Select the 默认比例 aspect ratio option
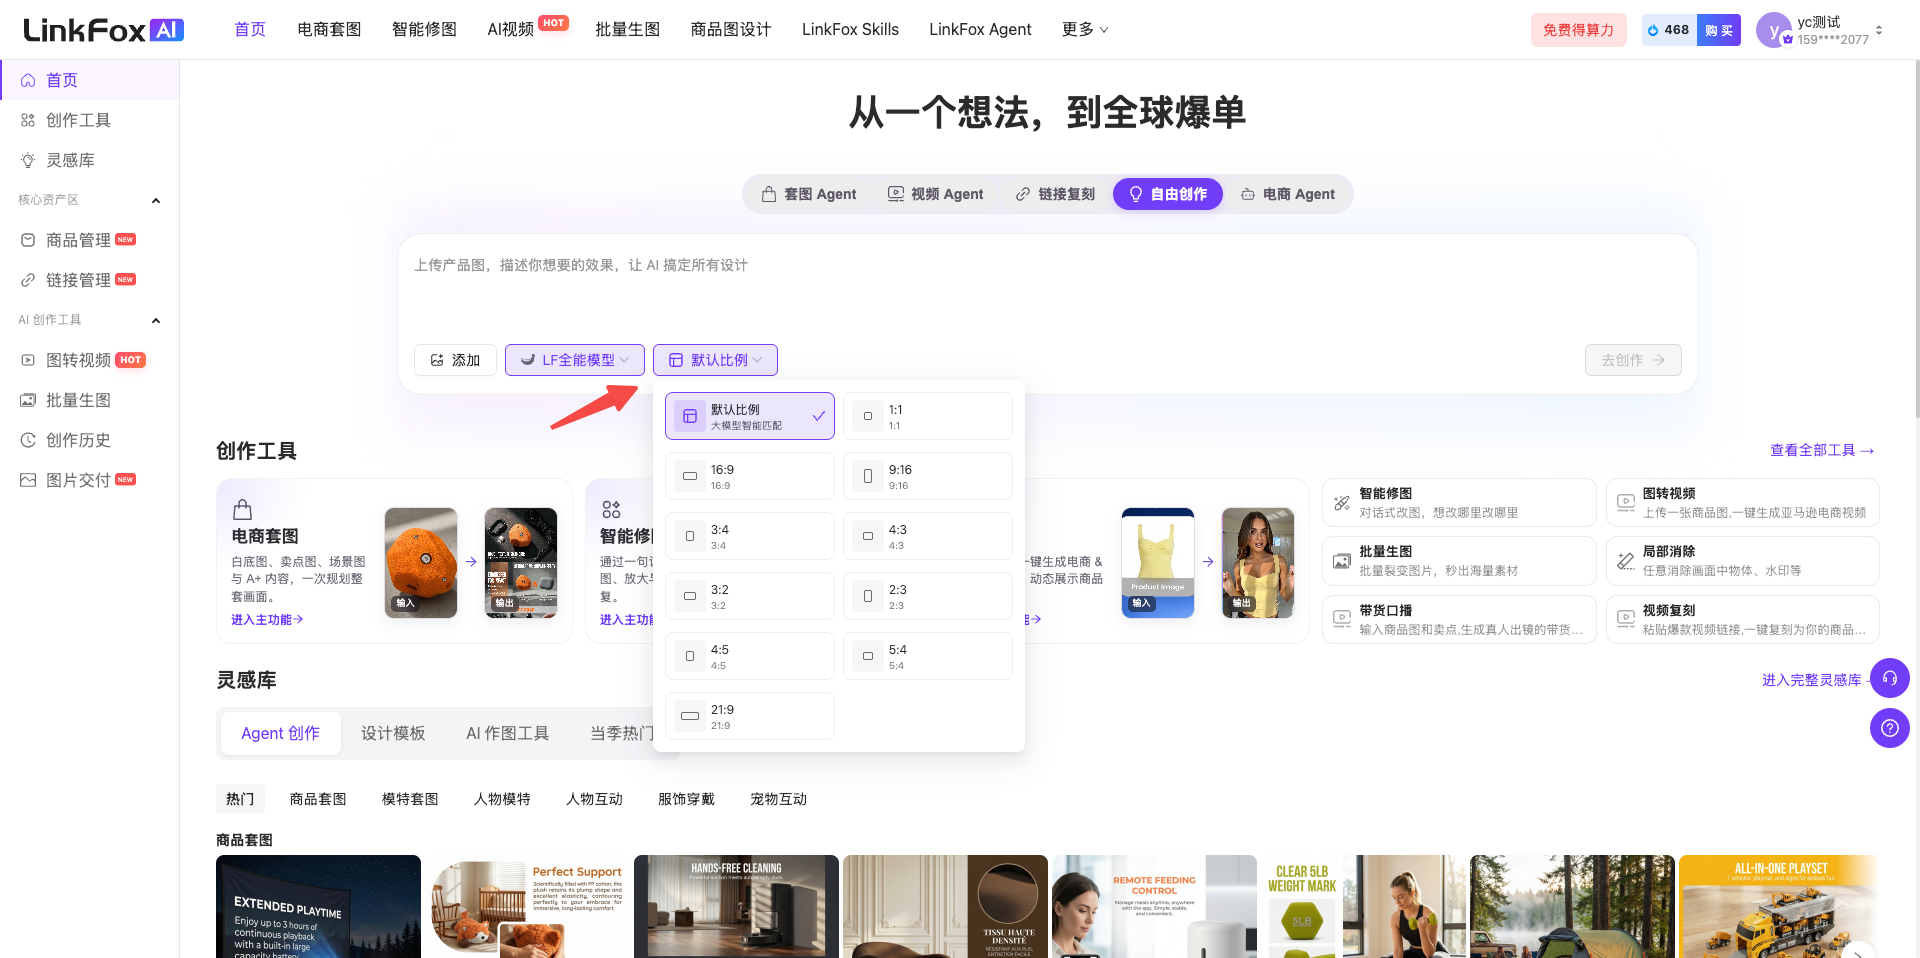Screen dimensions: 1920x958 click(x=750, y=416)
